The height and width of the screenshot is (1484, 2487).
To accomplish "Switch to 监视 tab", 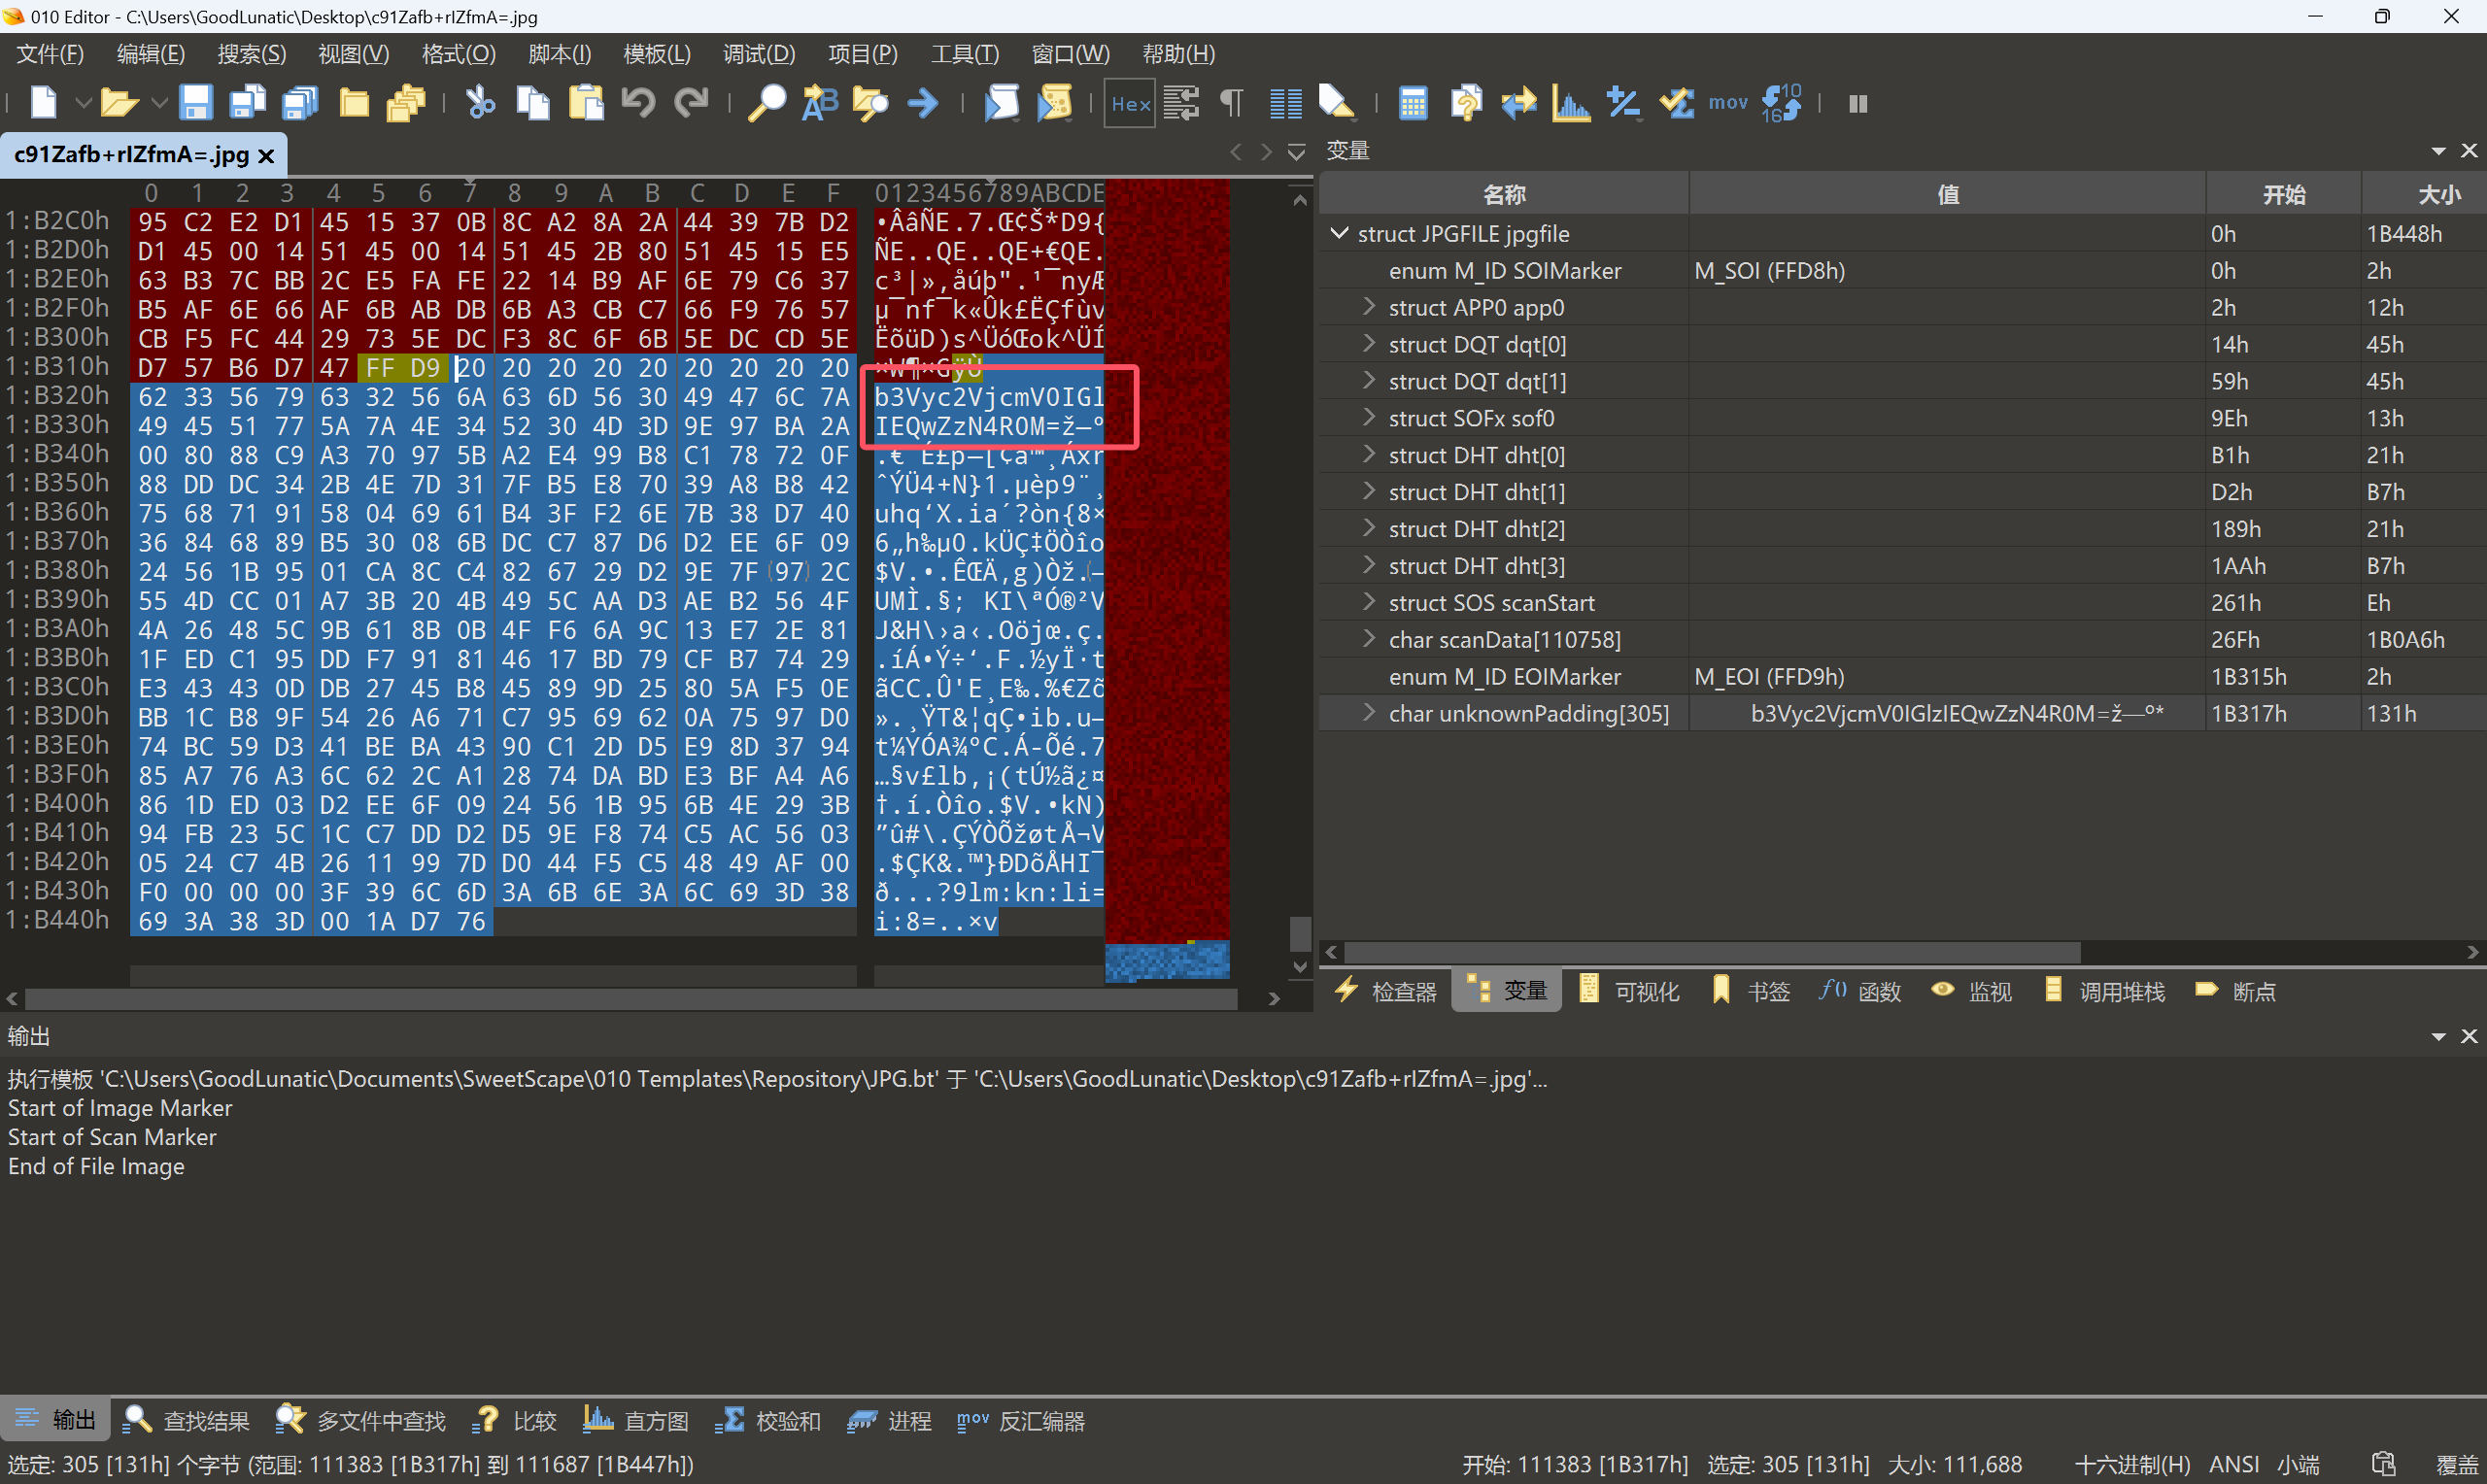I will [1971, 991].
